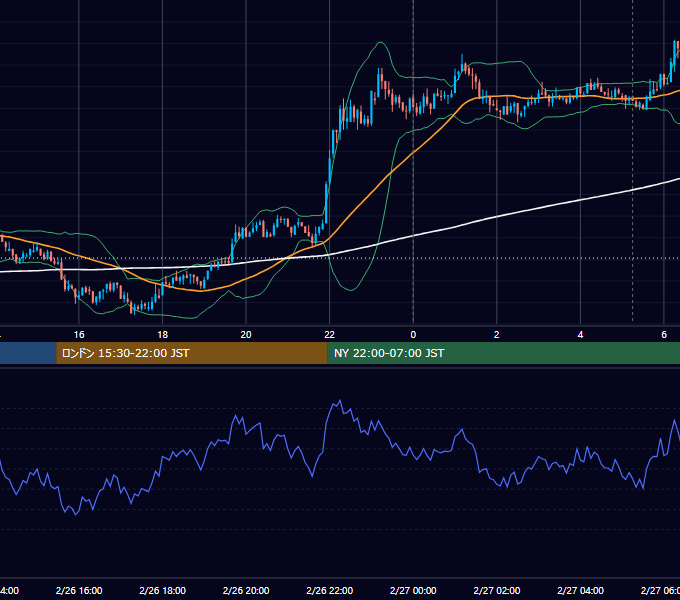Click the blue session bar before London
The width and height of the screenshot is (680, 600).
(x=28, y=353)
